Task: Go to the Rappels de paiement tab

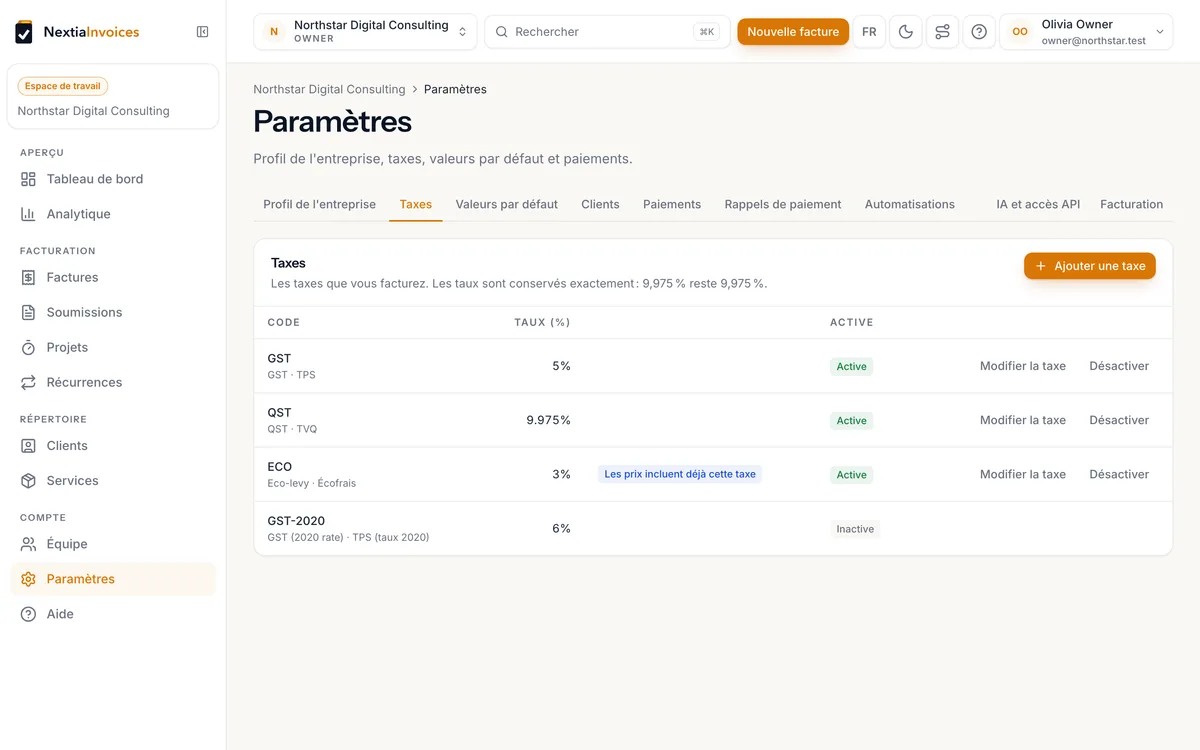Action: click(x=783, y=204)
